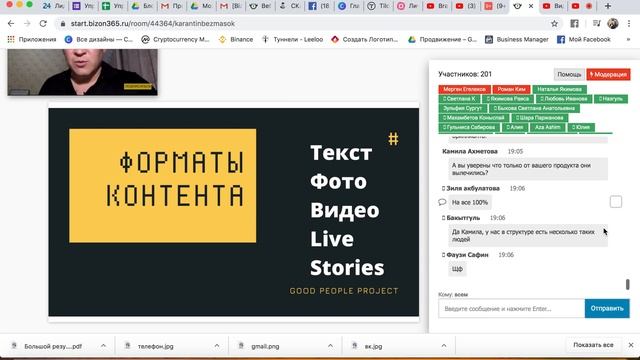Expand options for 'Большой резу....pdf' download
The width and height of the screenshot is (640, 360).
pyautogui.click(x=103, y=346)
